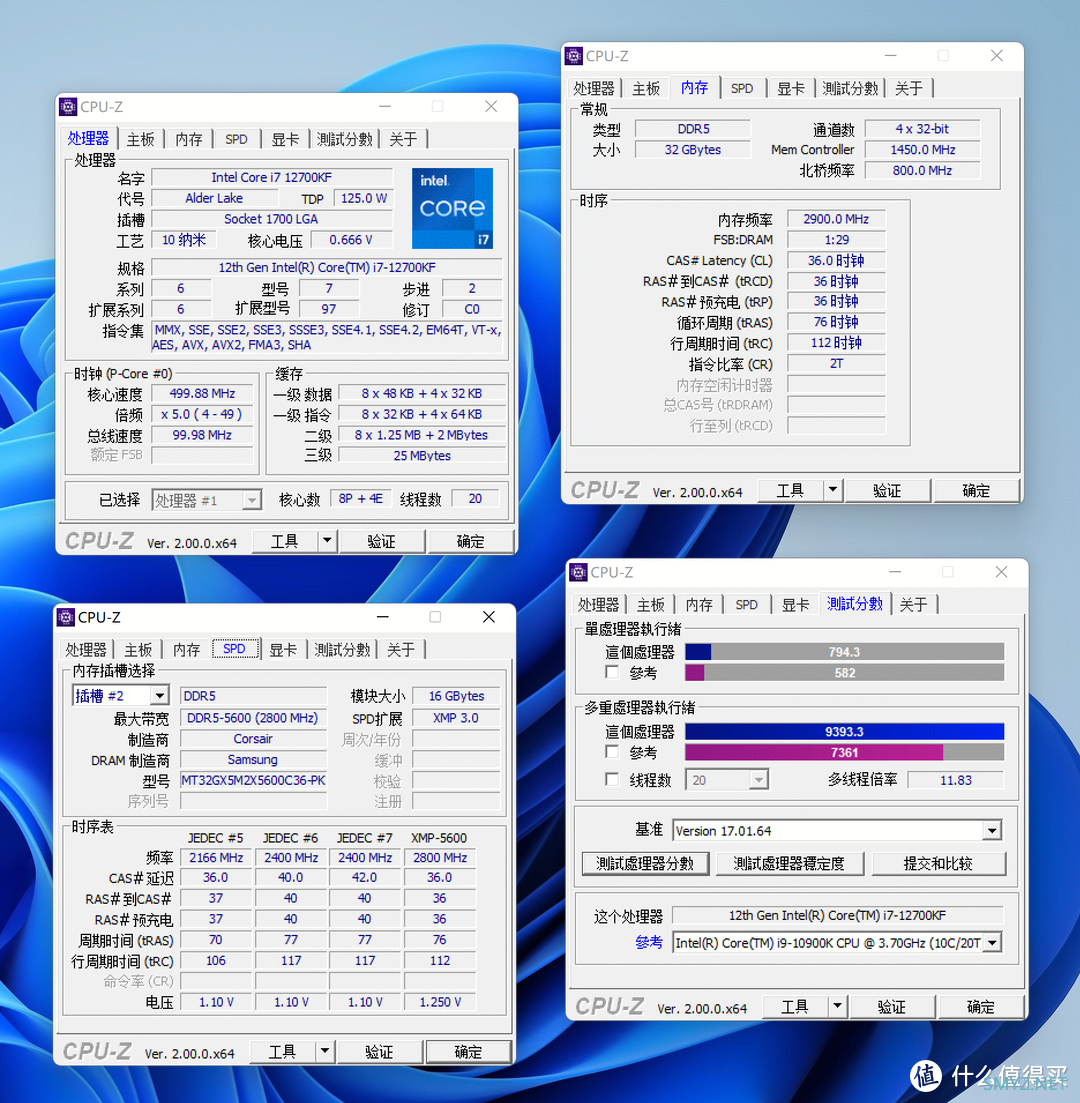Open the thread count 20 dropdown
The width and height of the screenshot is (1080, 1103).
pos(758,779)
